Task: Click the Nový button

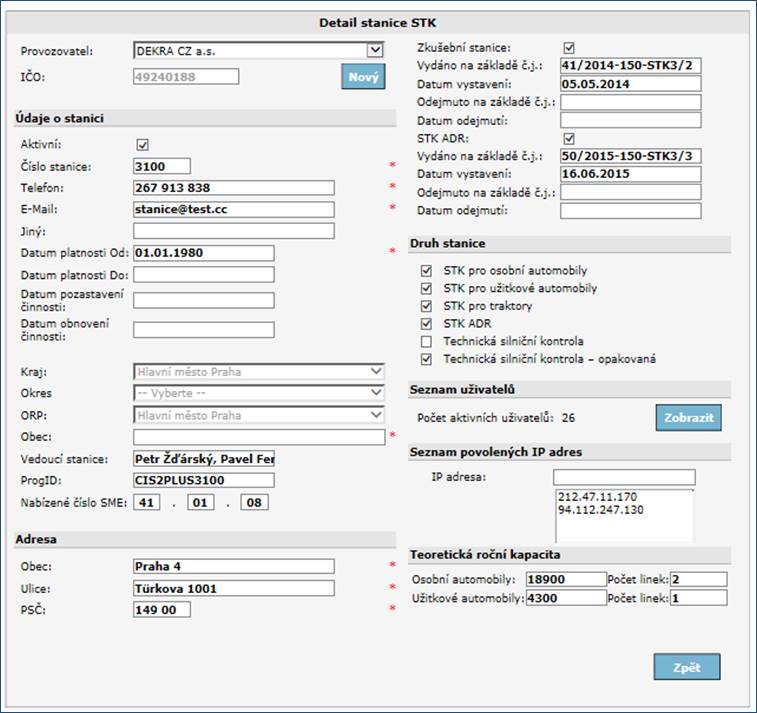Action: pos(363,77)
